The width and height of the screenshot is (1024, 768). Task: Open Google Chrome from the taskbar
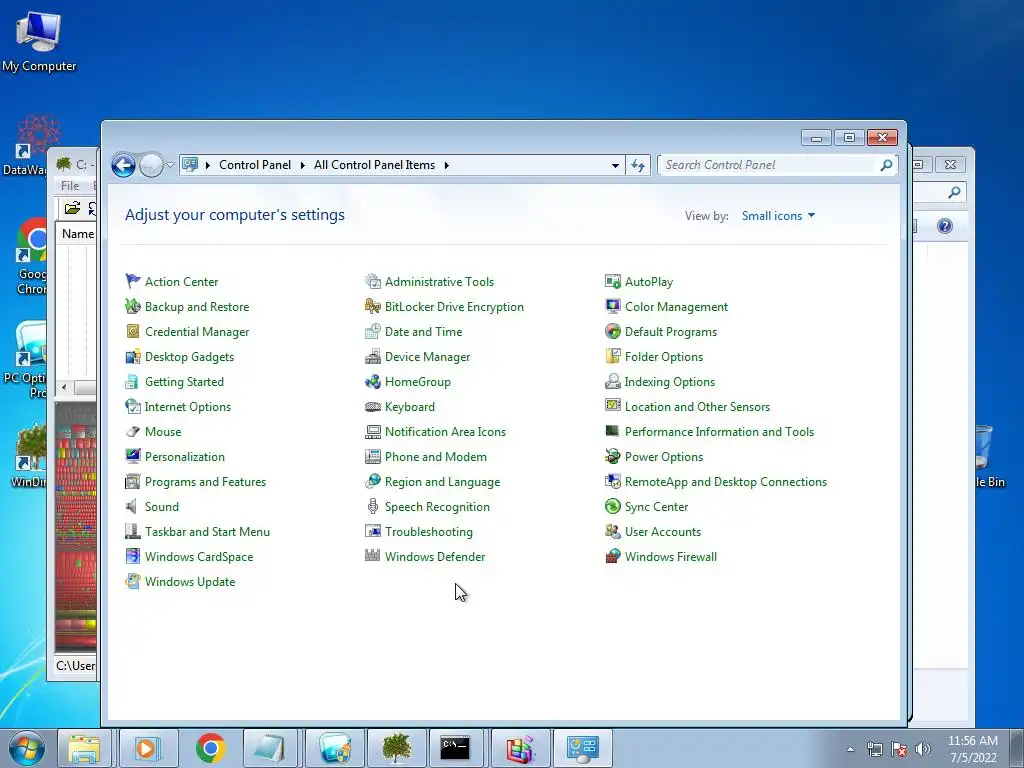click(x=210, y=748)
